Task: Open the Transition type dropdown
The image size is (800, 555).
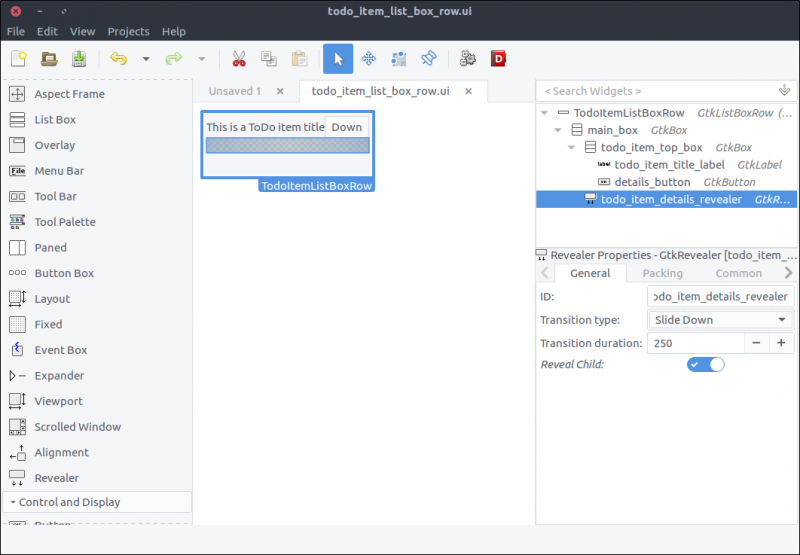Action: click(x=720, y=320)
